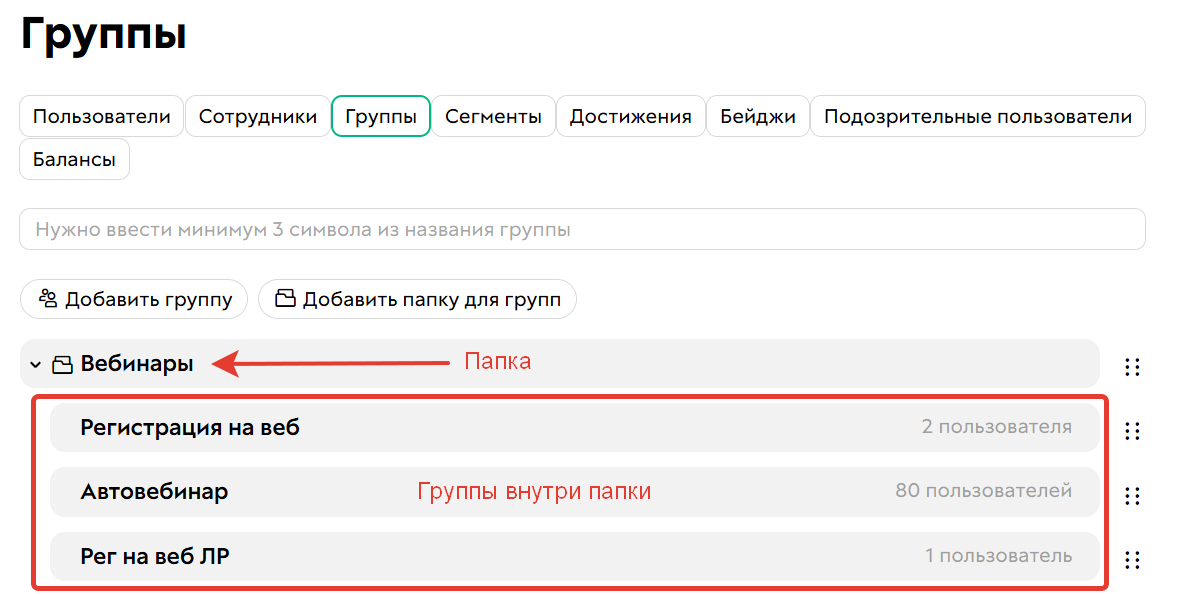Switch to the 'Пользователи' tab
The height and width of the screenshot is (595, 1188).
[x=101, y=115]
